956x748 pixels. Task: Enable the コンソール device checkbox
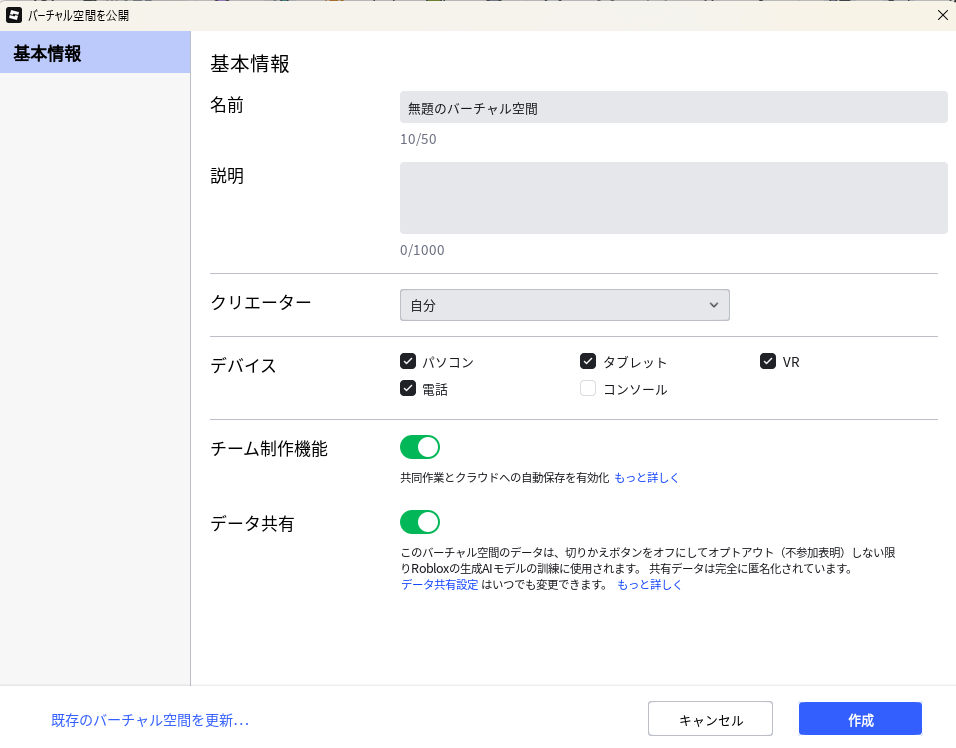[x=588, y=388]
